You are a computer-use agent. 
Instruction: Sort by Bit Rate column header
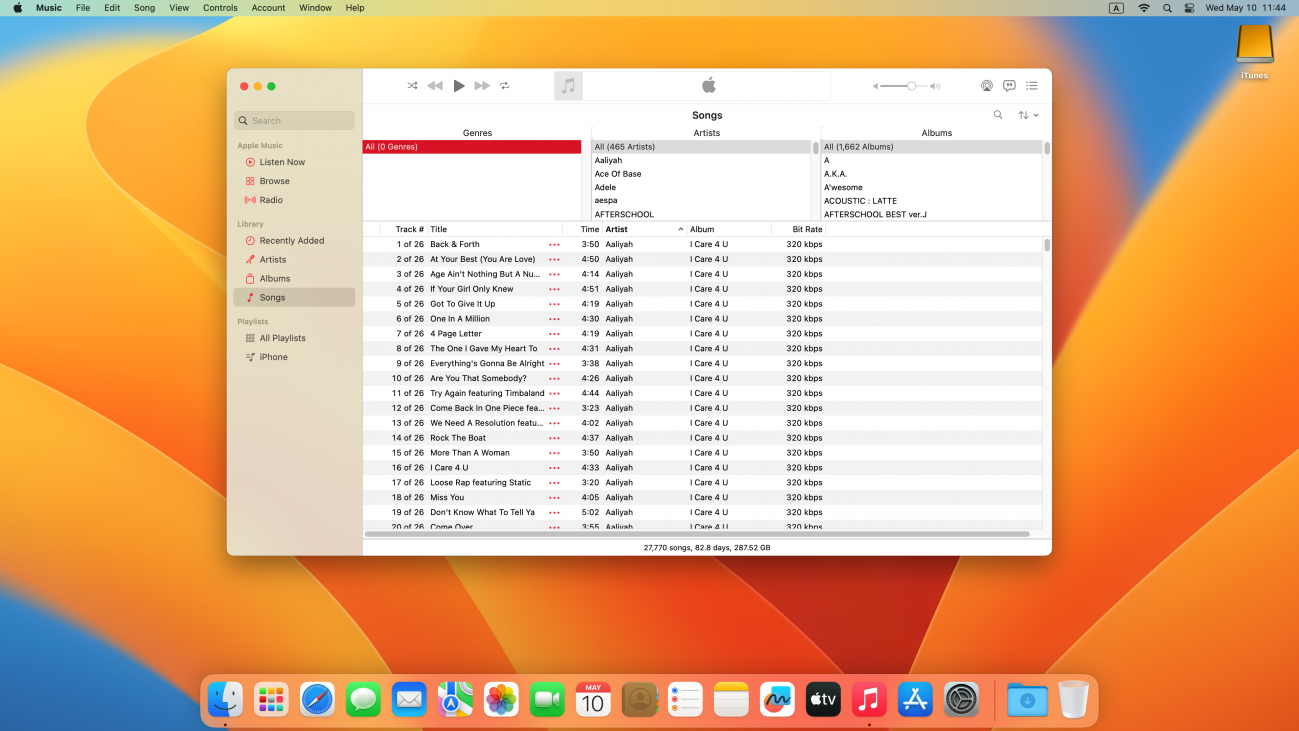point(799,229)
